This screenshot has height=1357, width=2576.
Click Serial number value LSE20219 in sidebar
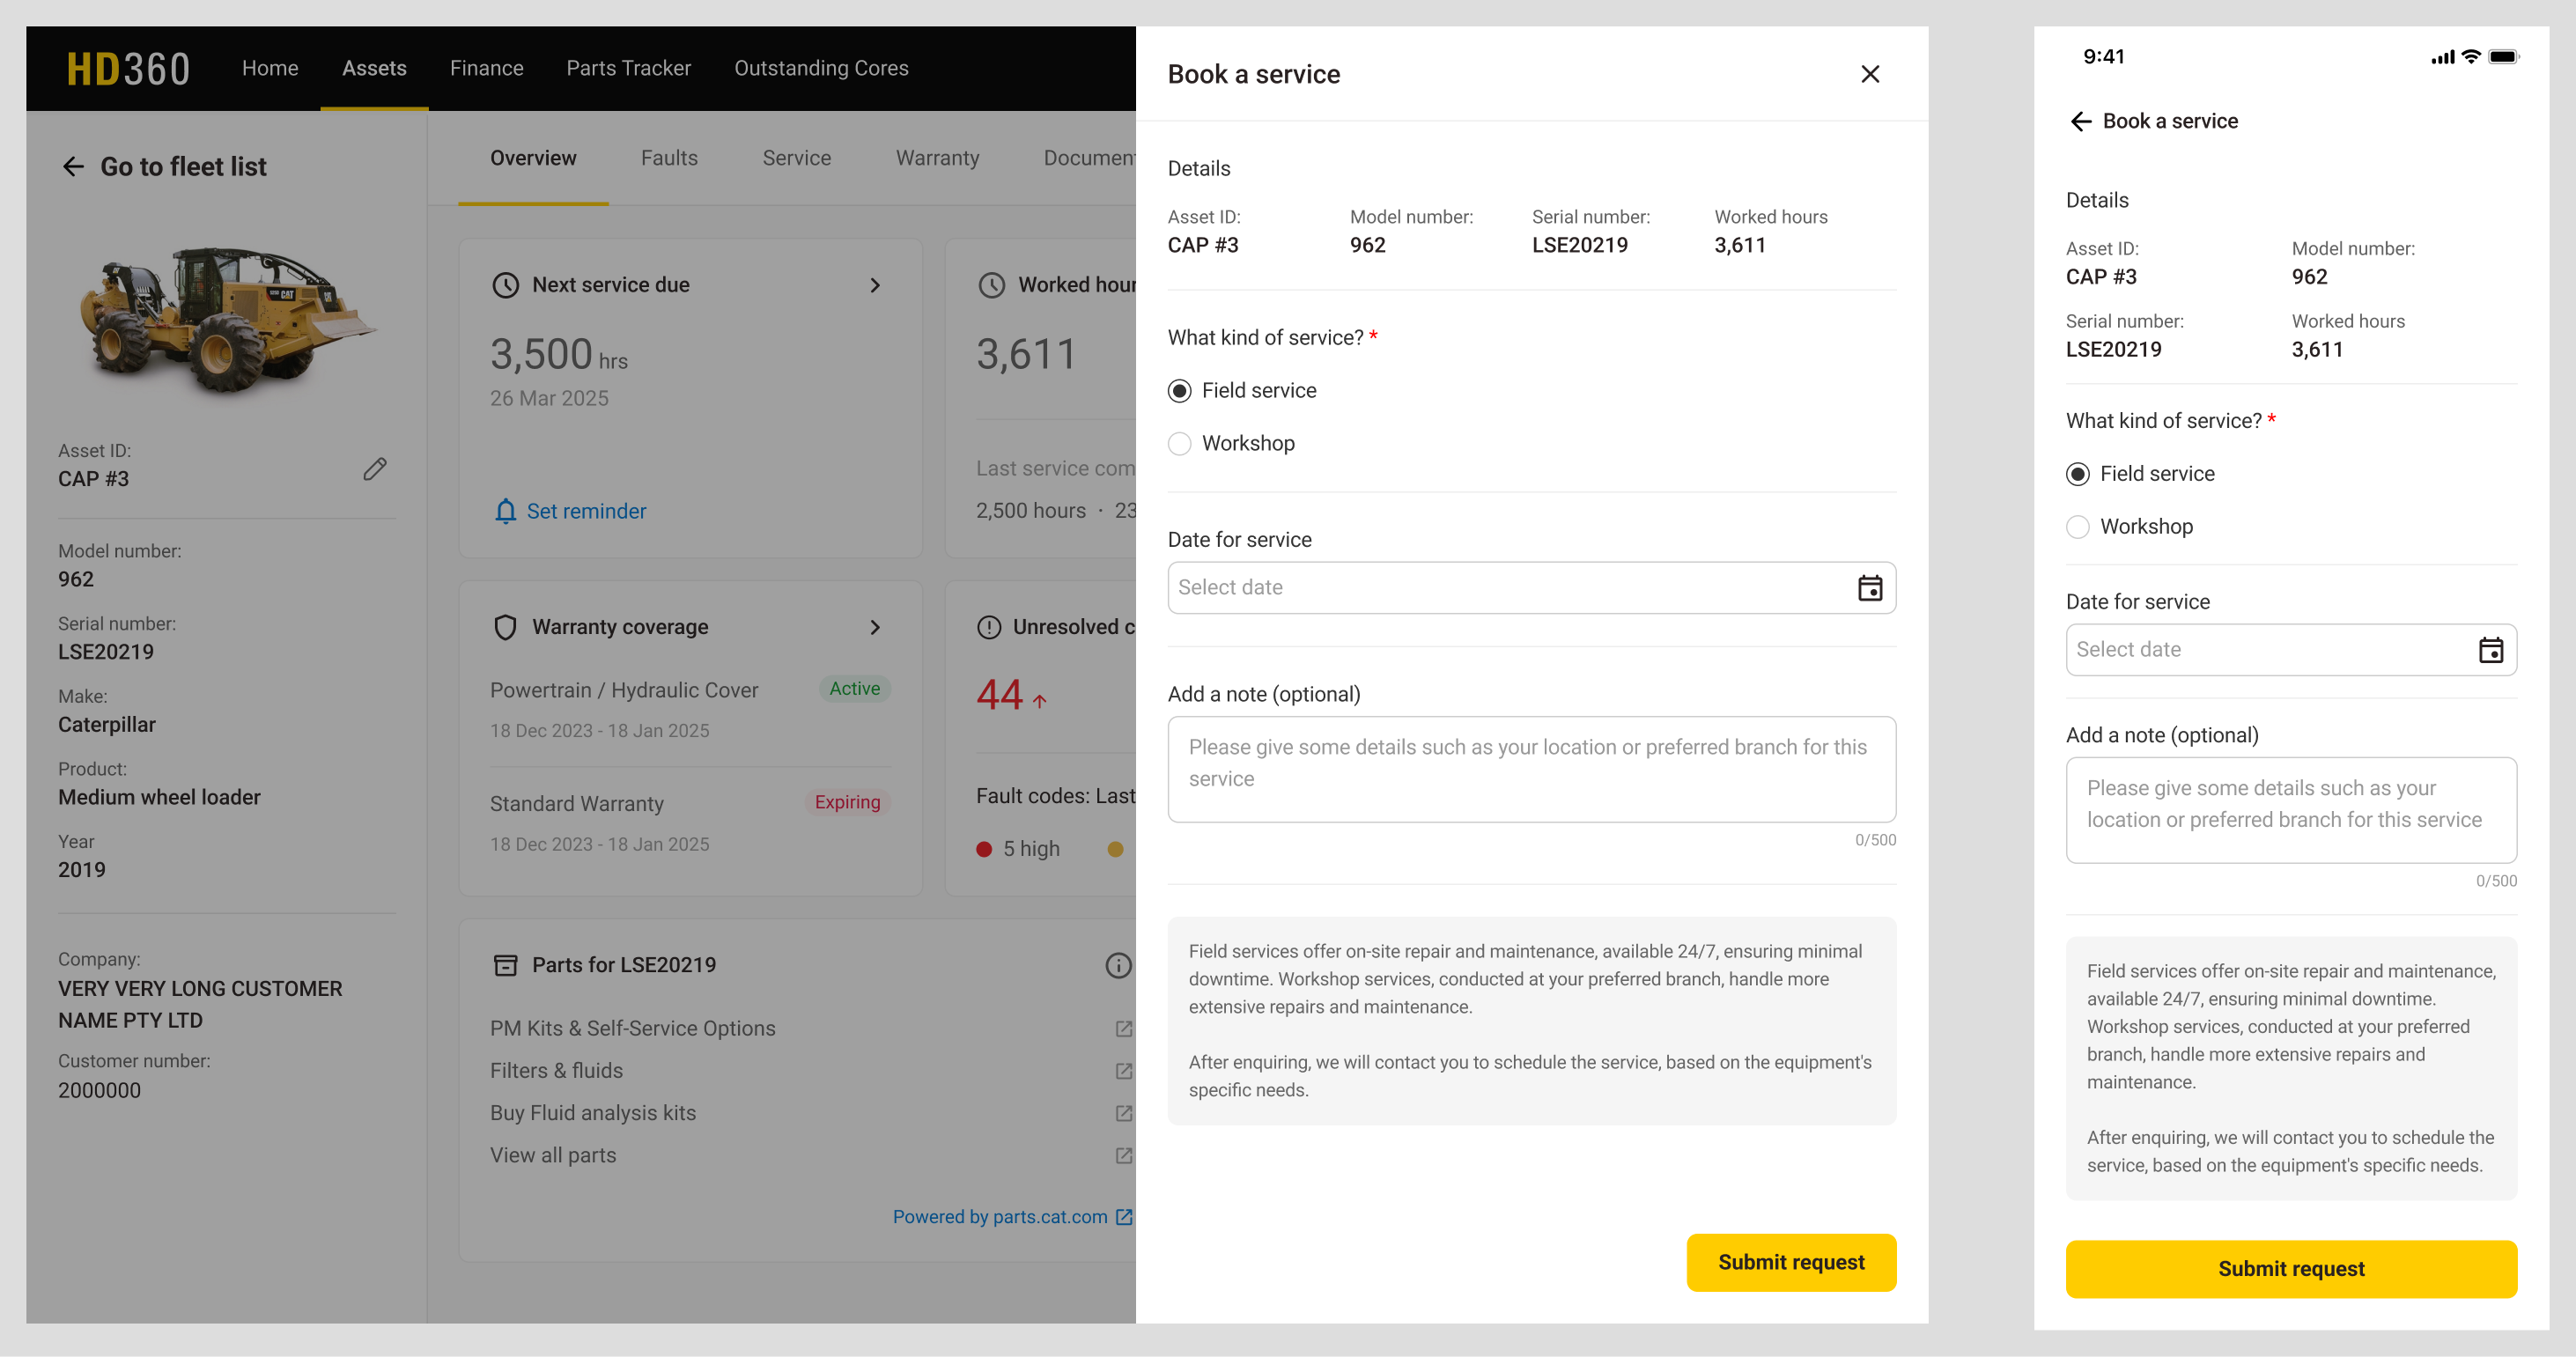(x=106, y=652)
